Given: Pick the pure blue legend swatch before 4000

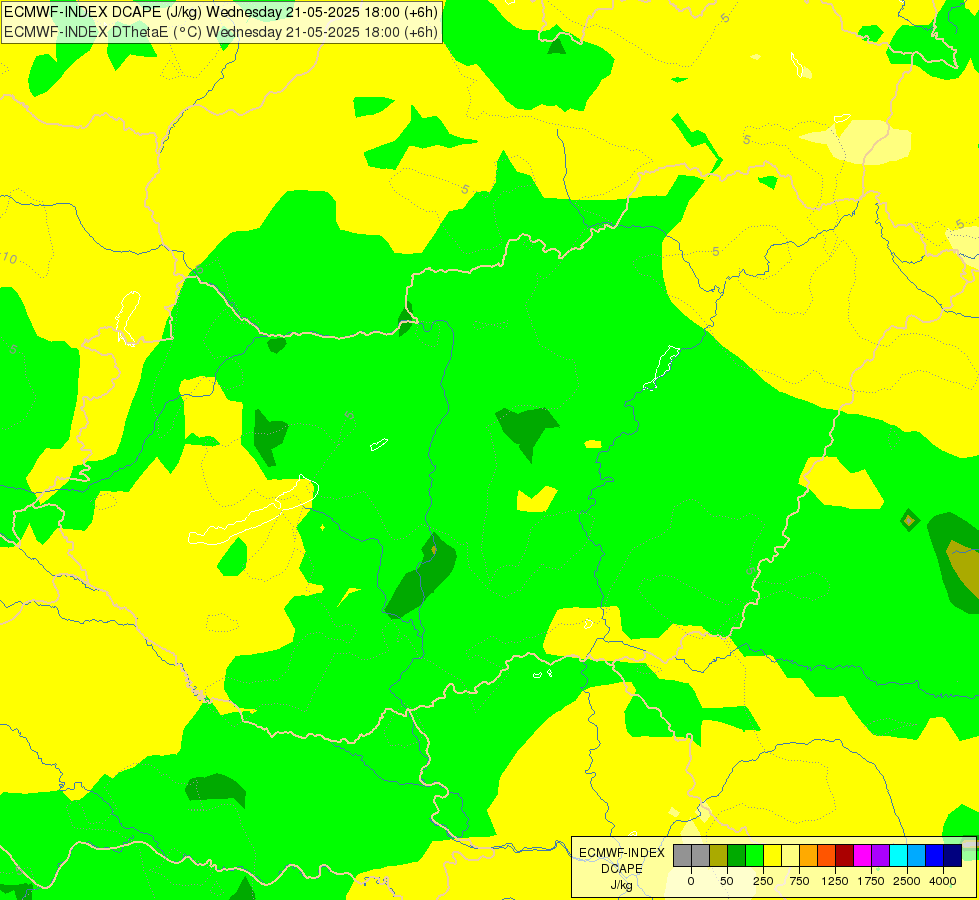Looking at the screenshot, I should pyautogui.click(x=935, y=856).
